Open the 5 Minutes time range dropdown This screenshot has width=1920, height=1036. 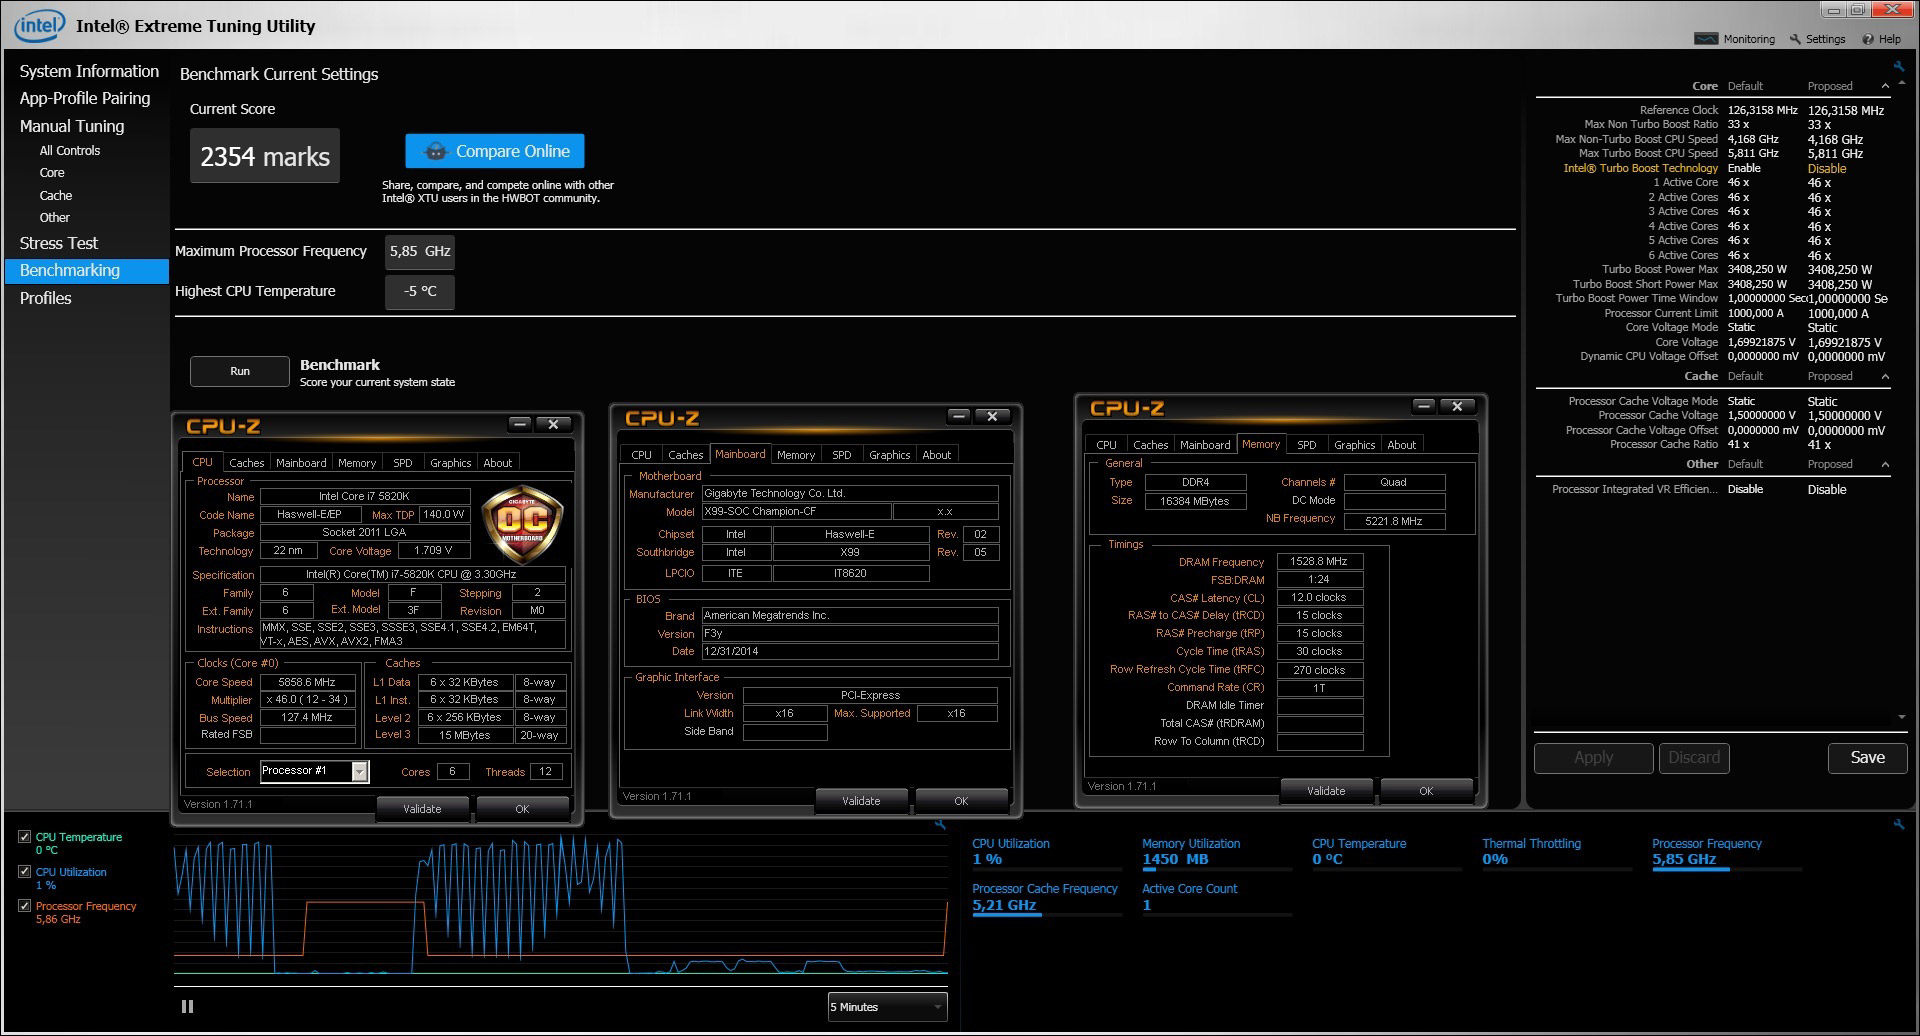tap(887, 1007)
